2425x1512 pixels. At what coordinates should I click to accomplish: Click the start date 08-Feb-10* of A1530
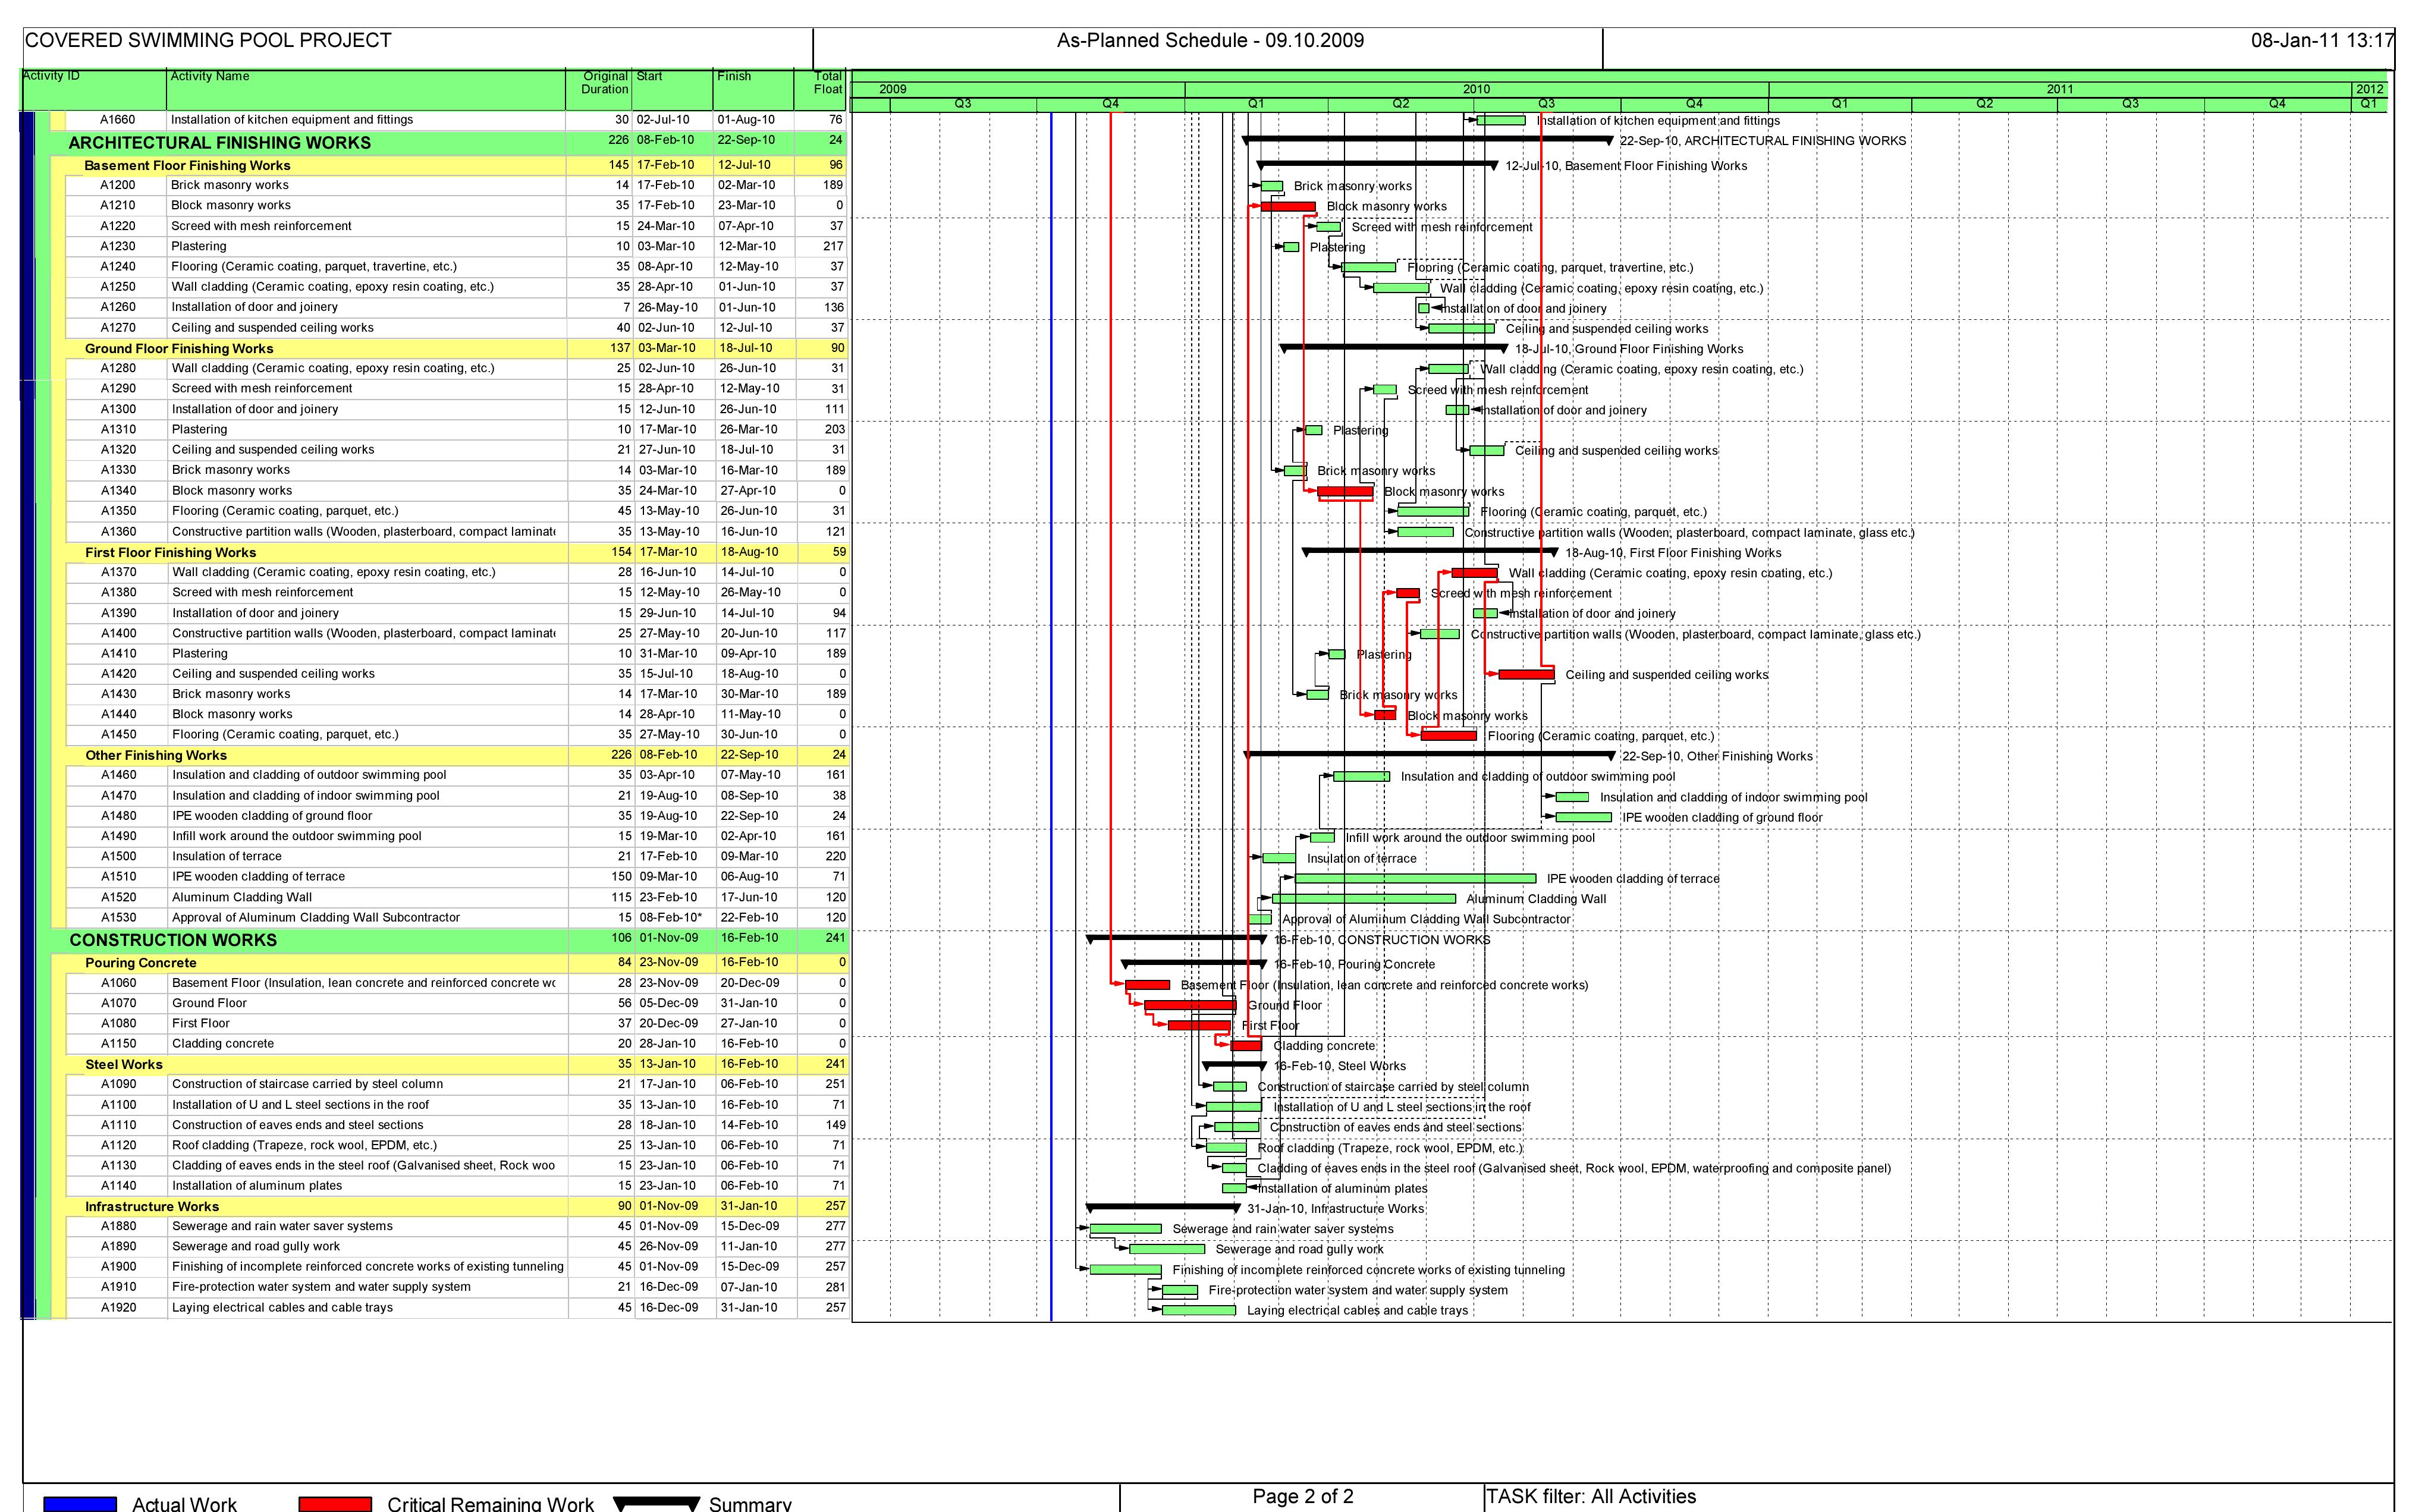click(669, 917)
